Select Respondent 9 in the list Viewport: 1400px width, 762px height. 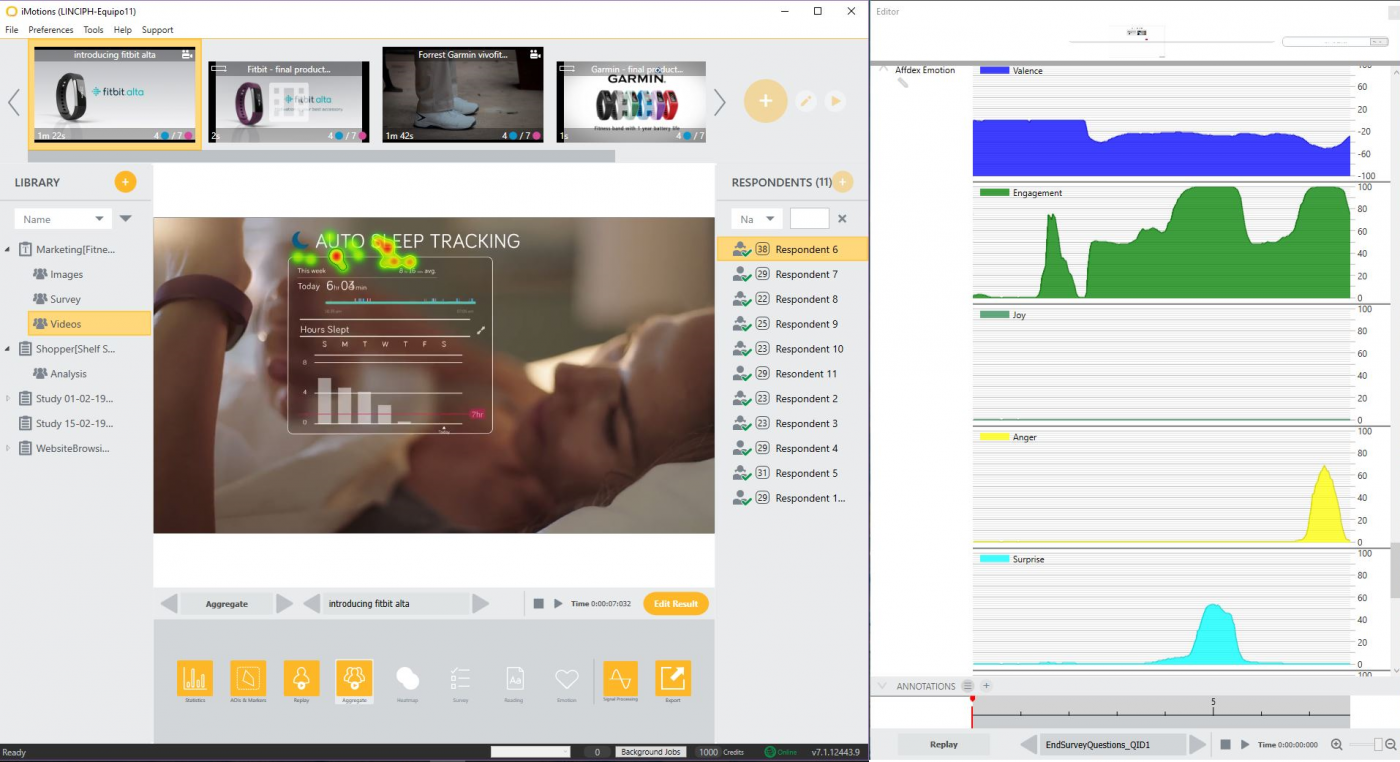792,324
